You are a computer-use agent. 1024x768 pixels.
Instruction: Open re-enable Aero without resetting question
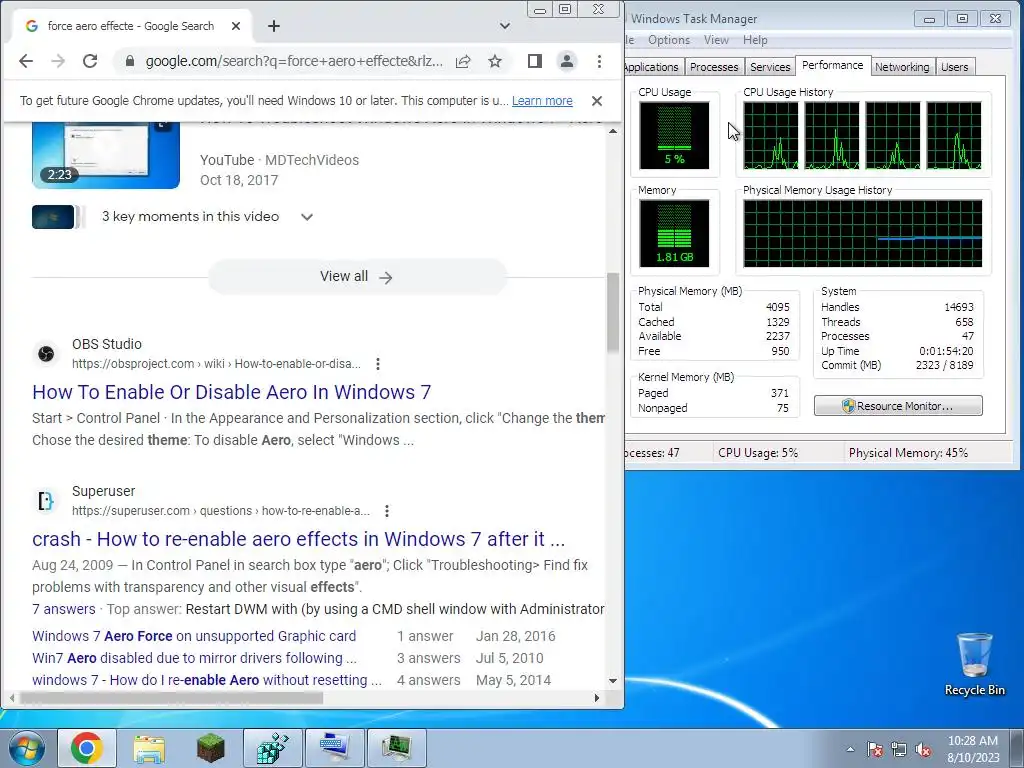tap(206, 680)
